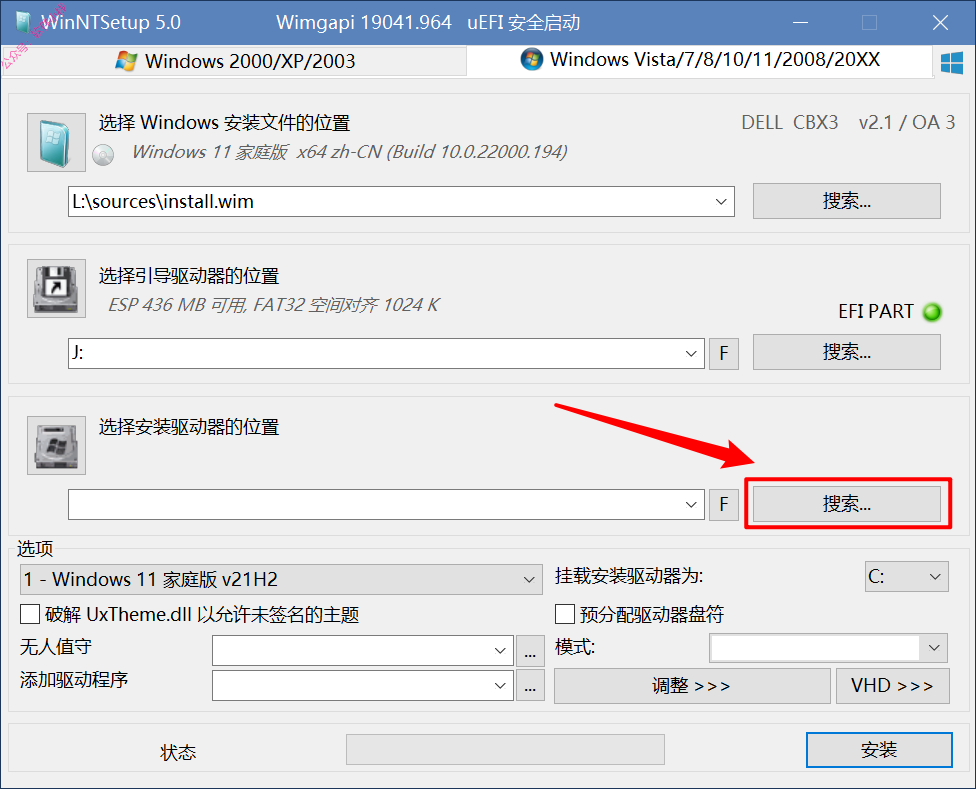Open the VHD >>> button
The width and height of the screenshot is (976, 789).
pos(893,686)
